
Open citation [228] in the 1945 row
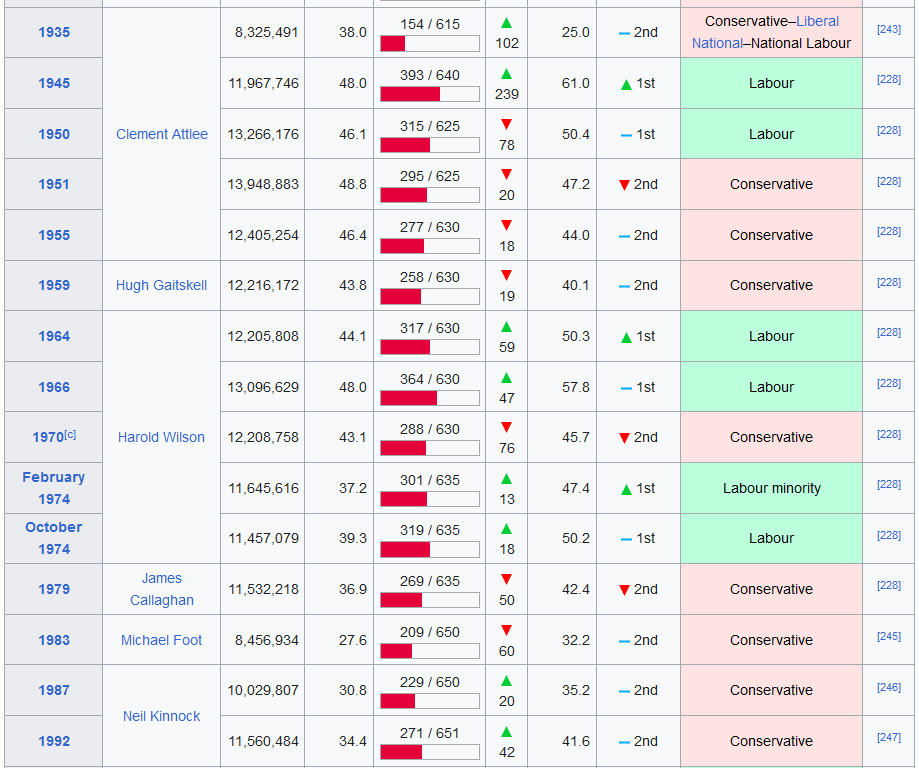tap(889, 80)
